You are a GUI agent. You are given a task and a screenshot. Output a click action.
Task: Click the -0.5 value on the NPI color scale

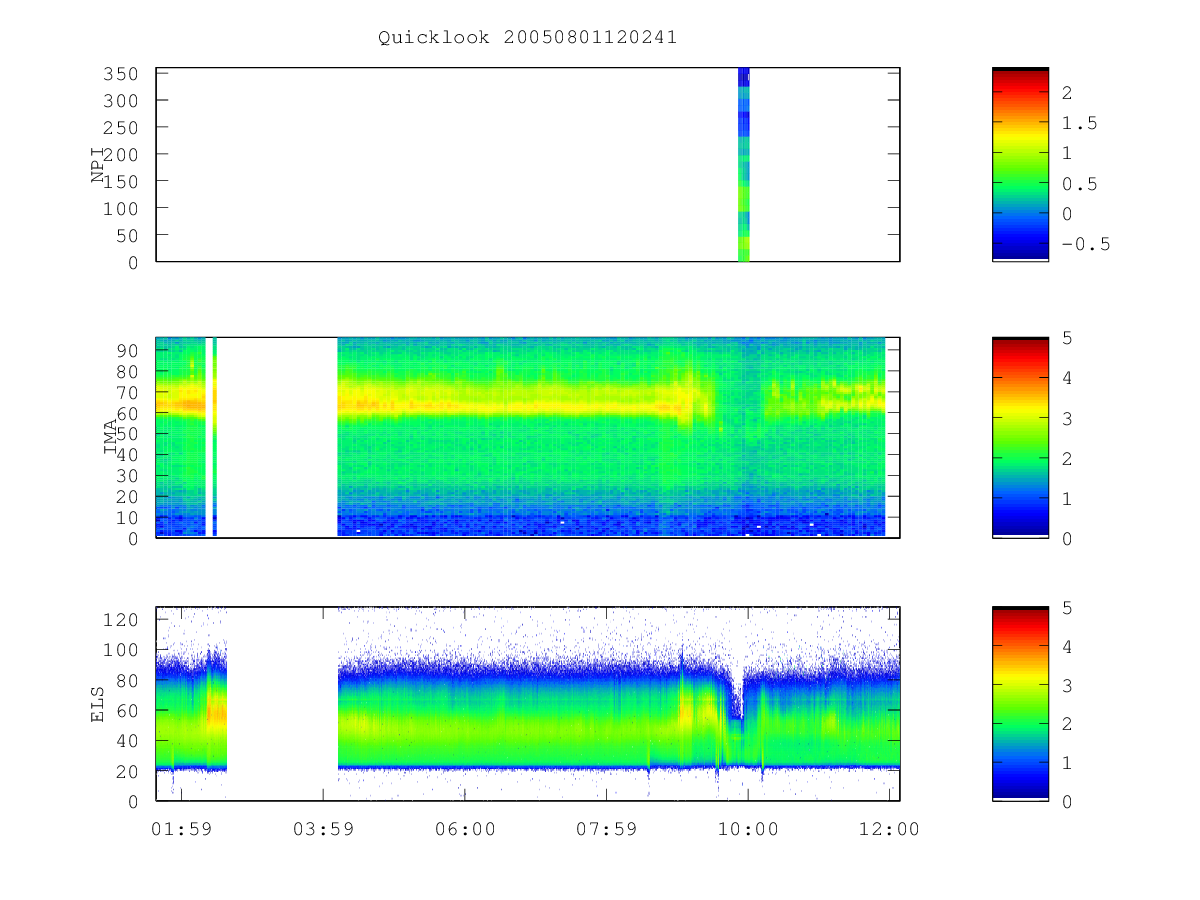1086,244
